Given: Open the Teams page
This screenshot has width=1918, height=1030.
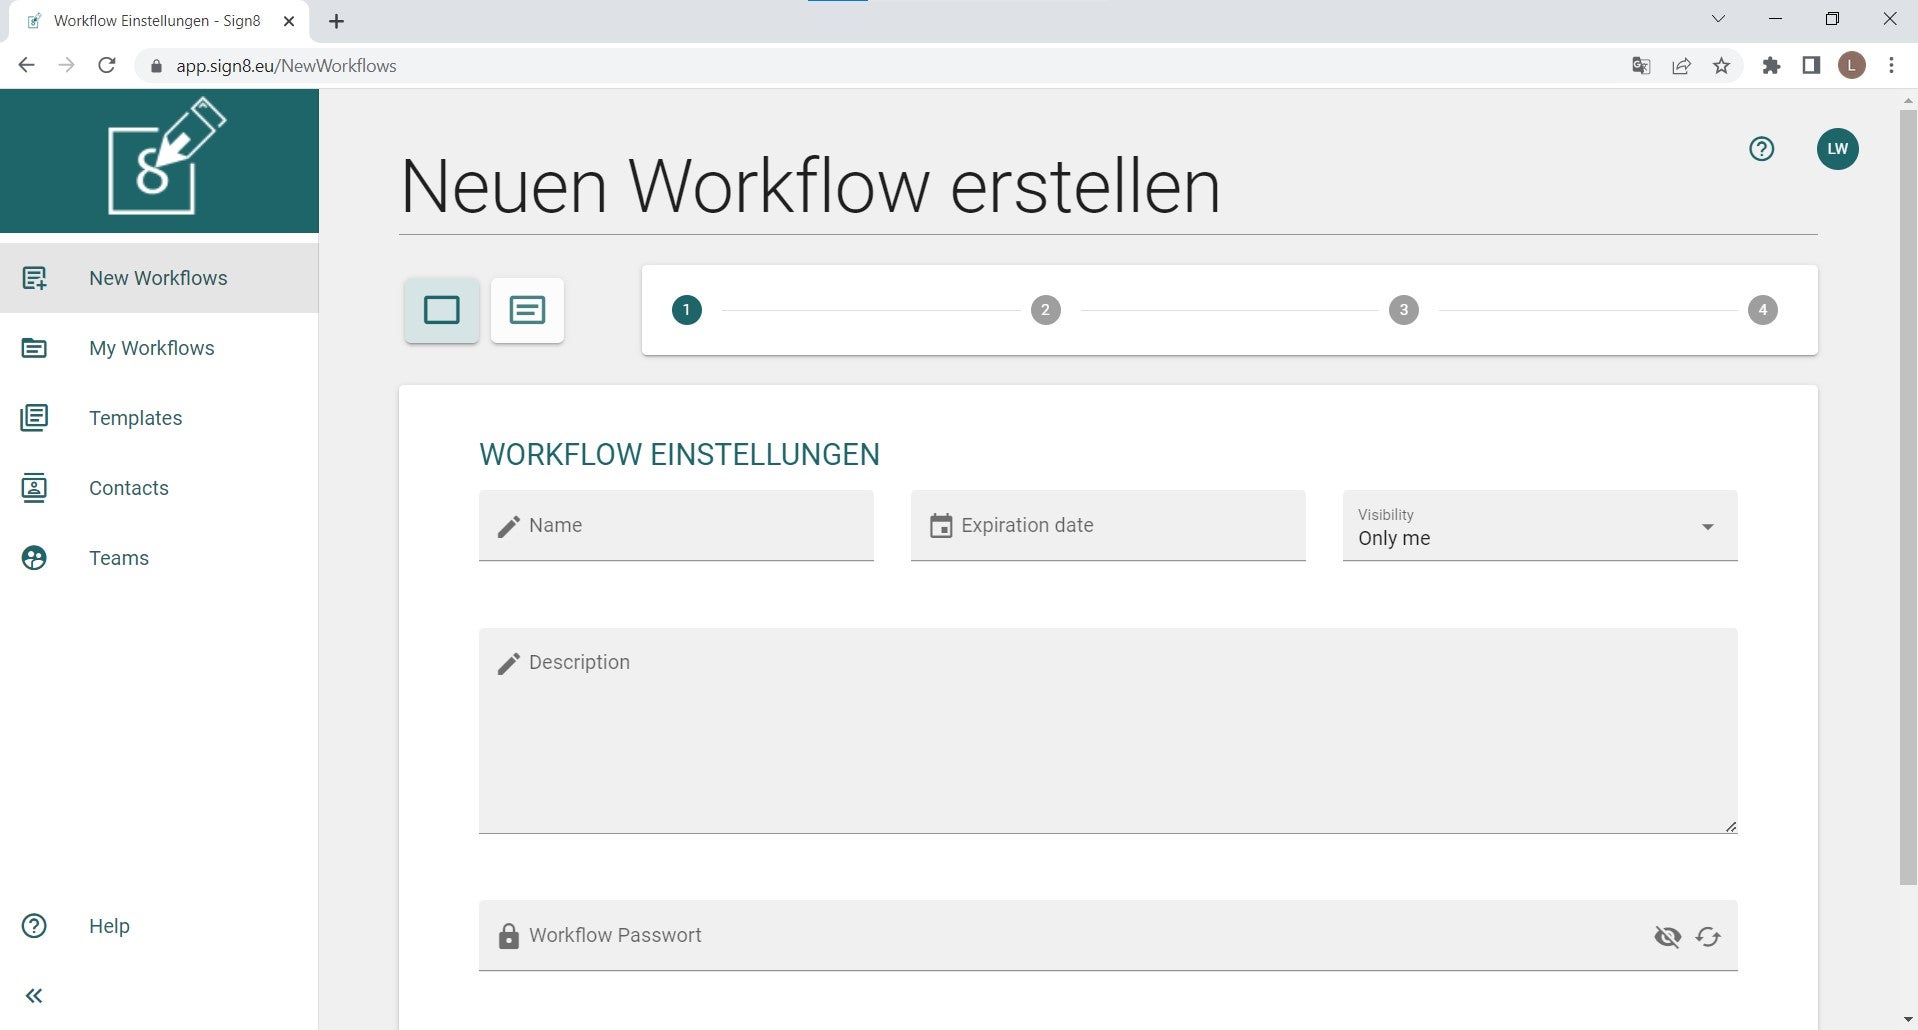Looking at the screenshot, I should click(x=159, y=558).
